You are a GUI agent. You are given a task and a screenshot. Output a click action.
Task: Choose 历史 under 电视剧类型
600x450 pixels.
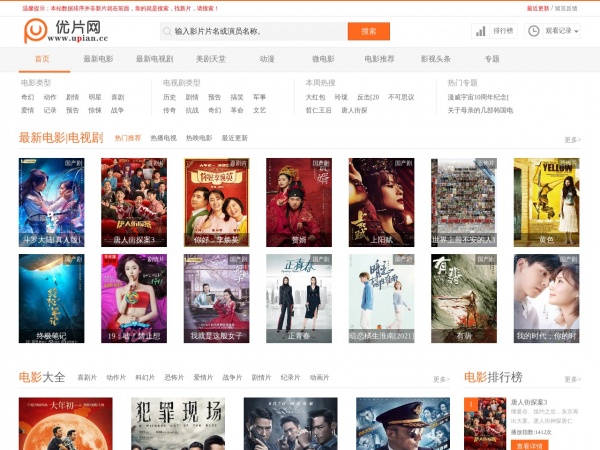pos(170,97)
